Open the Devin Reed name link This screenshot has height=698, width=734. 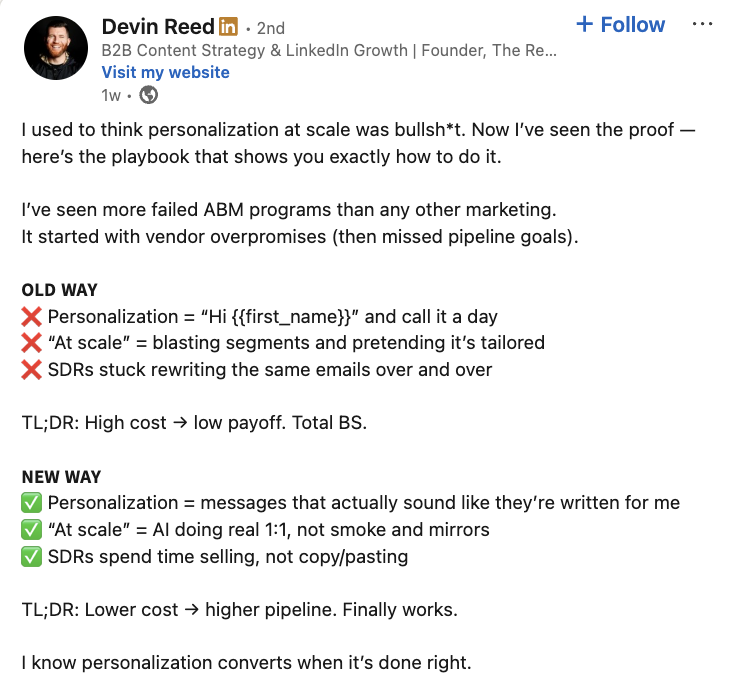[158, 25]
